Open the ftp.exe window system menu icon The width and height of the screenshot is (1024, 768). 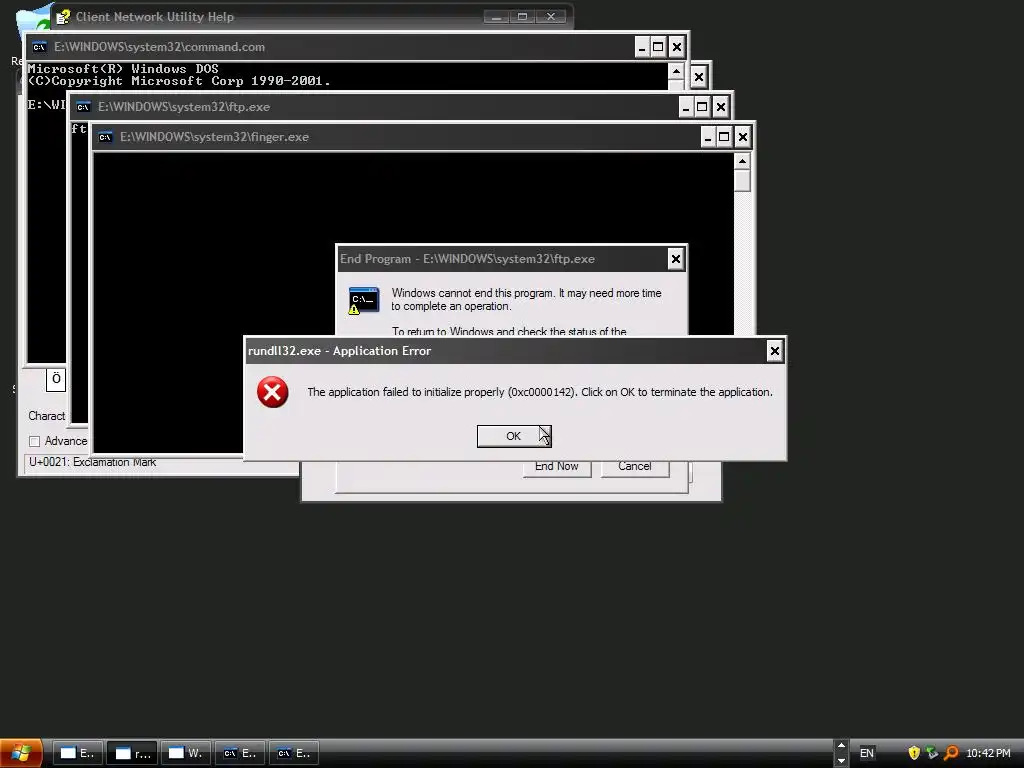click(83, 107)
